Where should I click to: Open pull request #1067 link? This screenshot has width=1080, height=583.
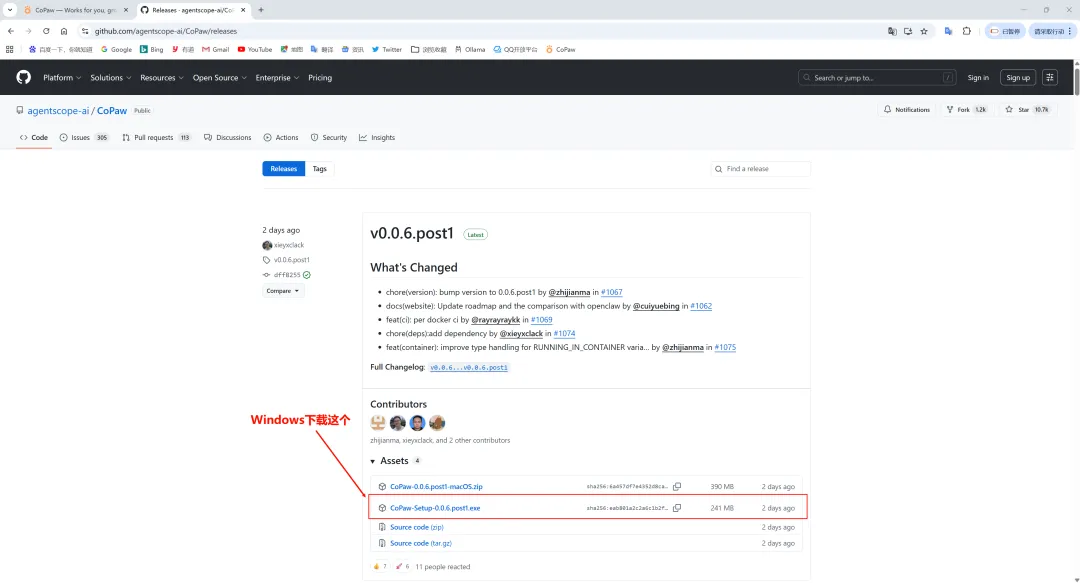tap(612, 292)
